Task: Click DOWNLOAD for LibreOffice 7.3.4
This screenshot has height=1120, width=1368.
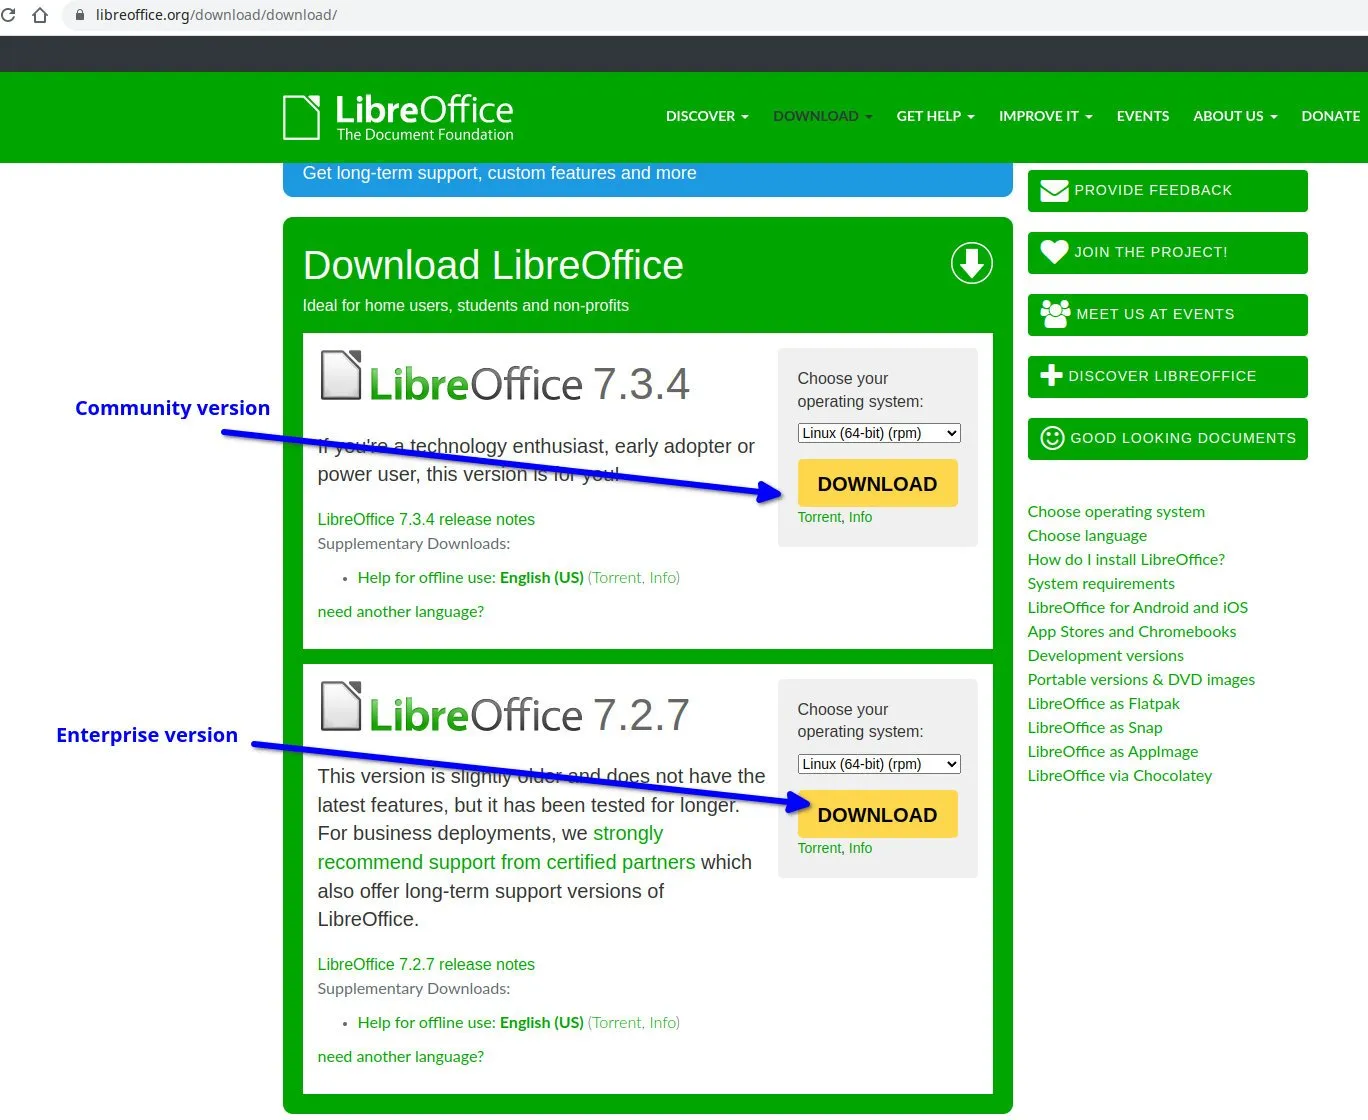Action: 877,483
